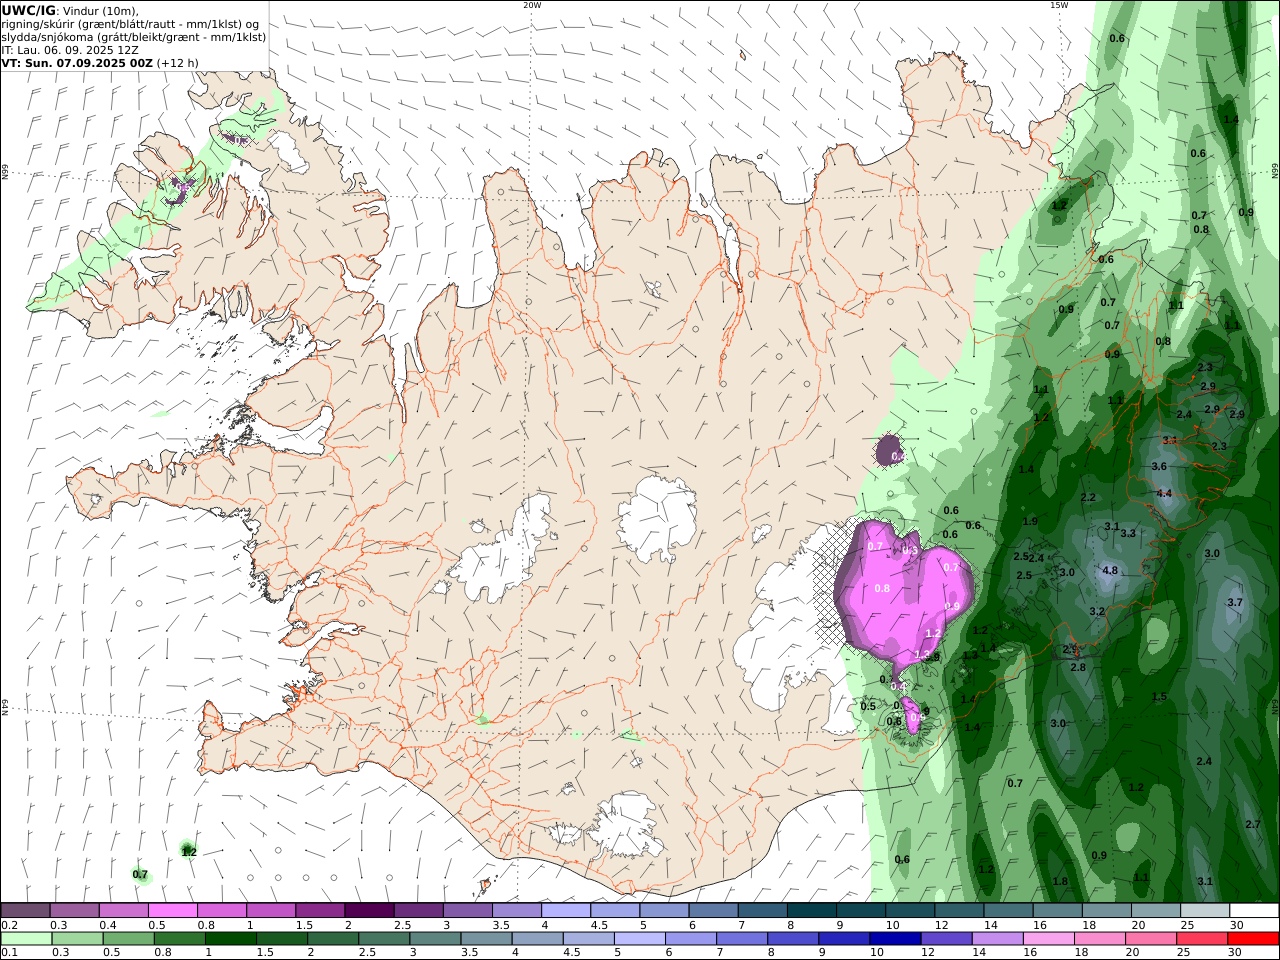Click the 15W longitude label

pos(1058,5)
